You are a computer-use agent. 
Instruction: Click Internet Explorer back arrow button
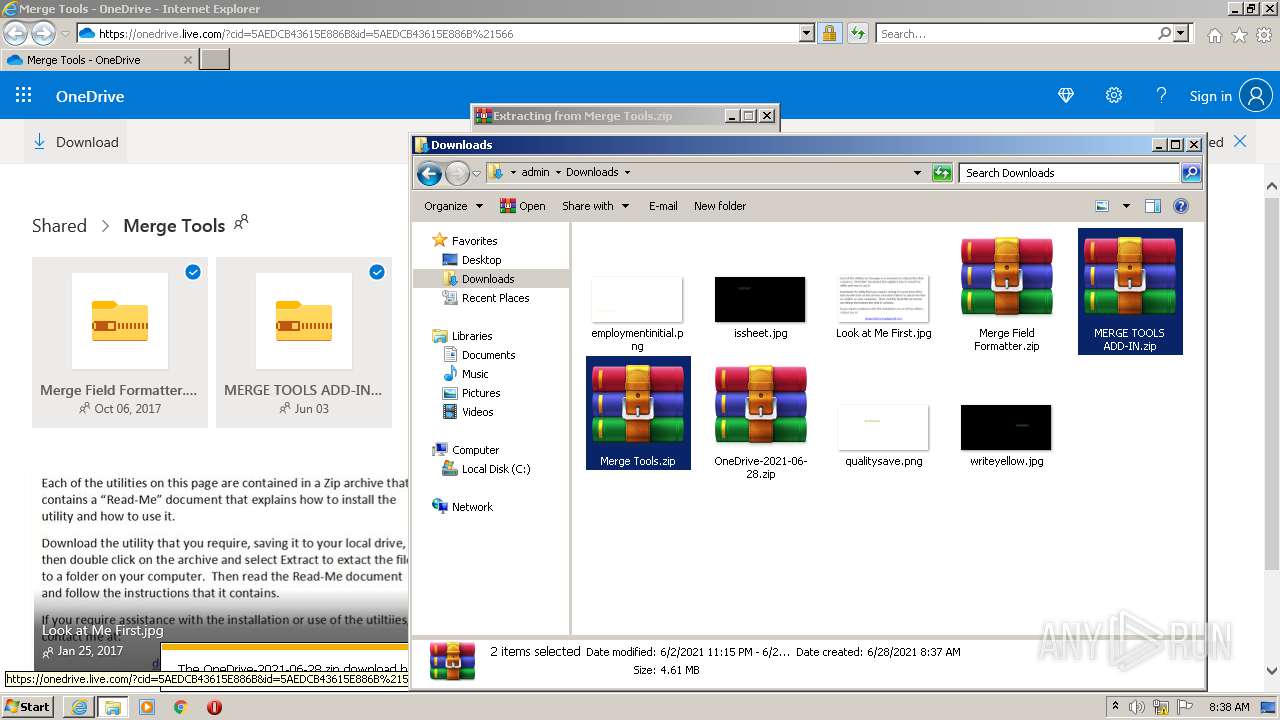tap(15, 33)
